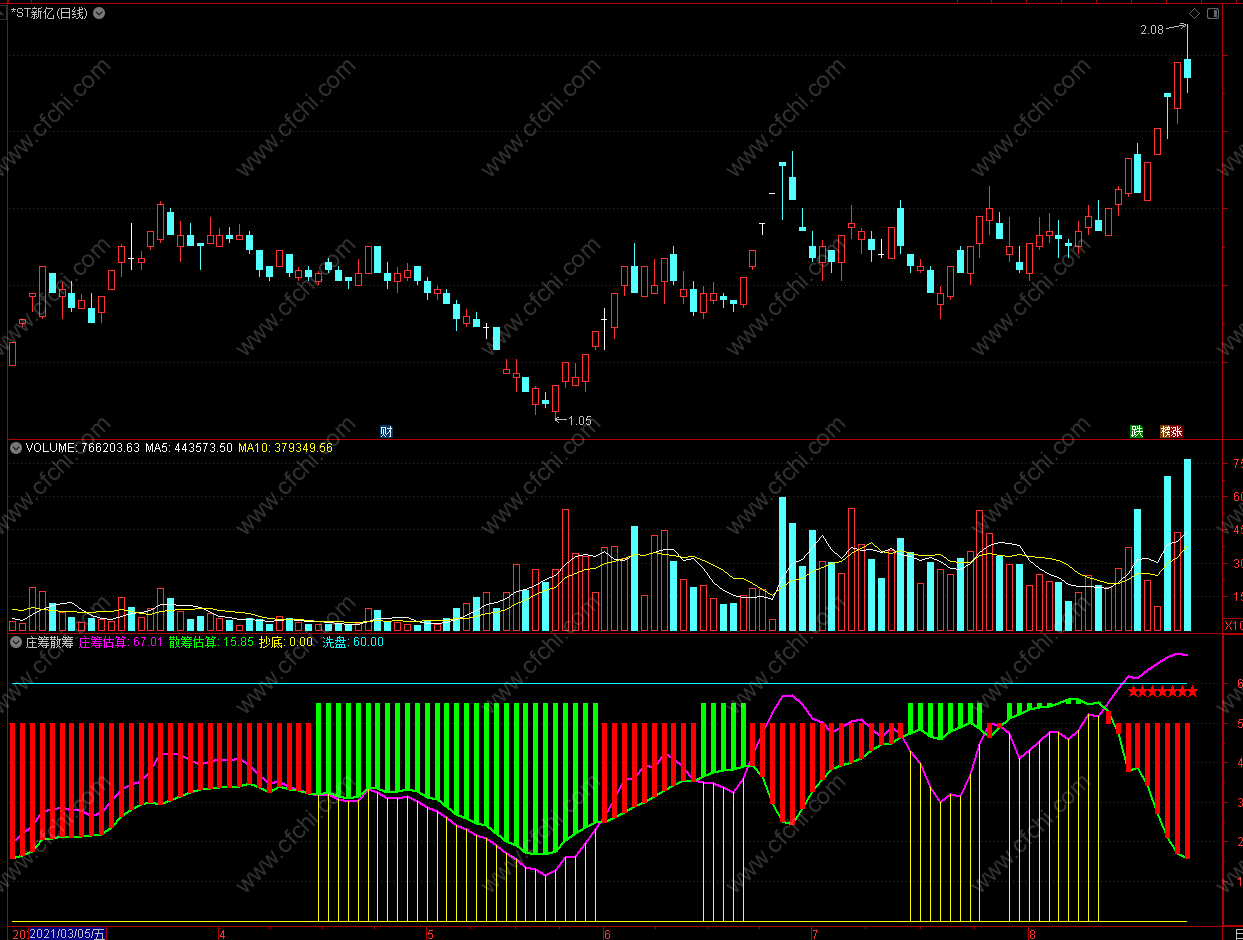The height and width of the screenshot is (940, 1243).
Task: Click the 2021/03/05/五 date label
Action: coord(67,934)
